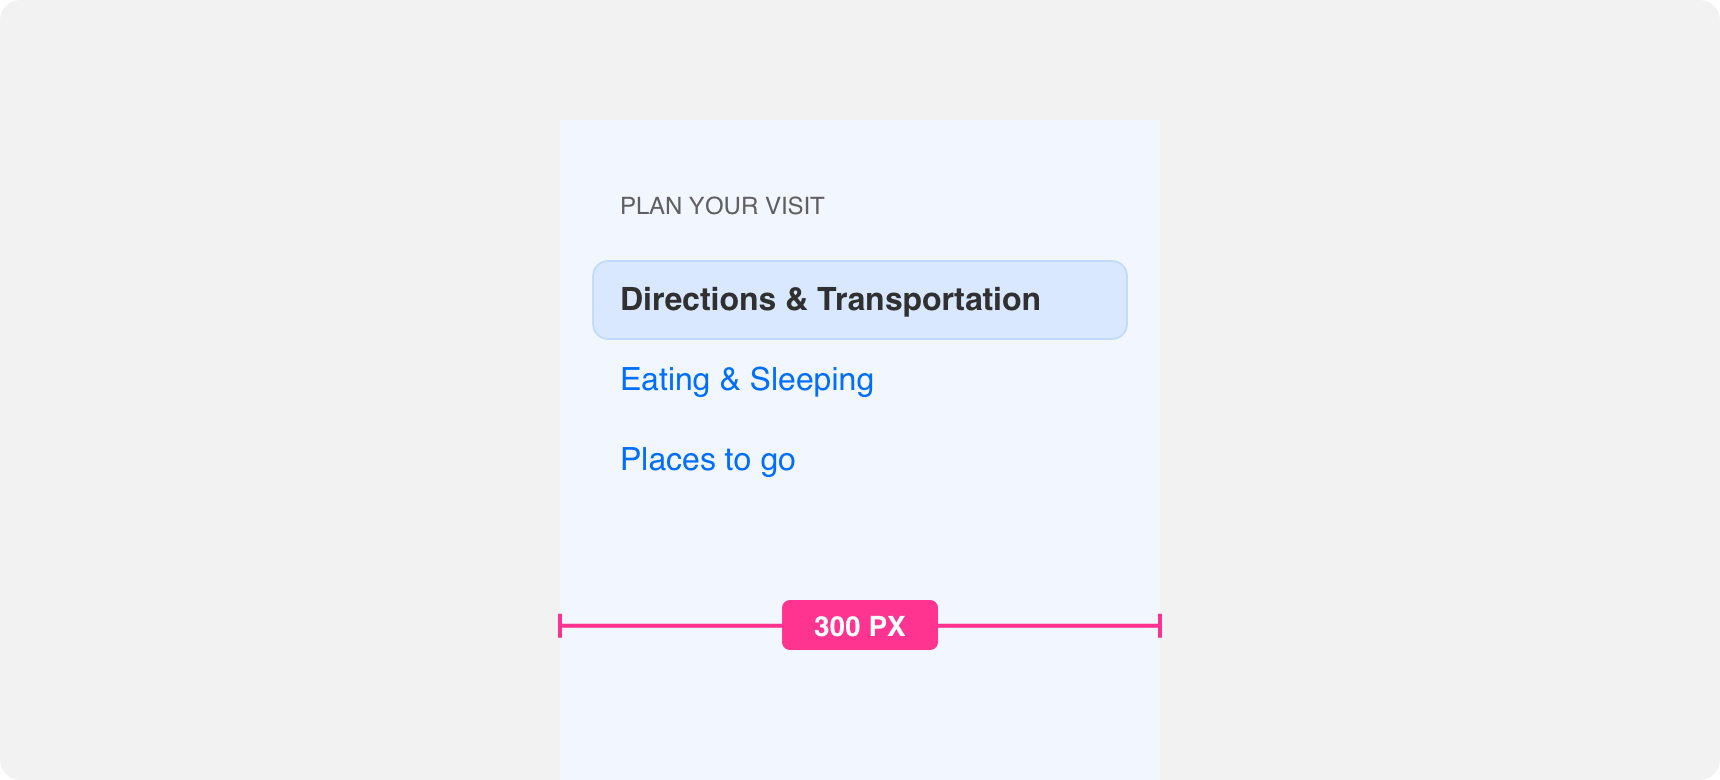The height and width of the screenshot is (780, 1720).
Task: Click the right end cap of pink ruler
Action: [1160, 626]
